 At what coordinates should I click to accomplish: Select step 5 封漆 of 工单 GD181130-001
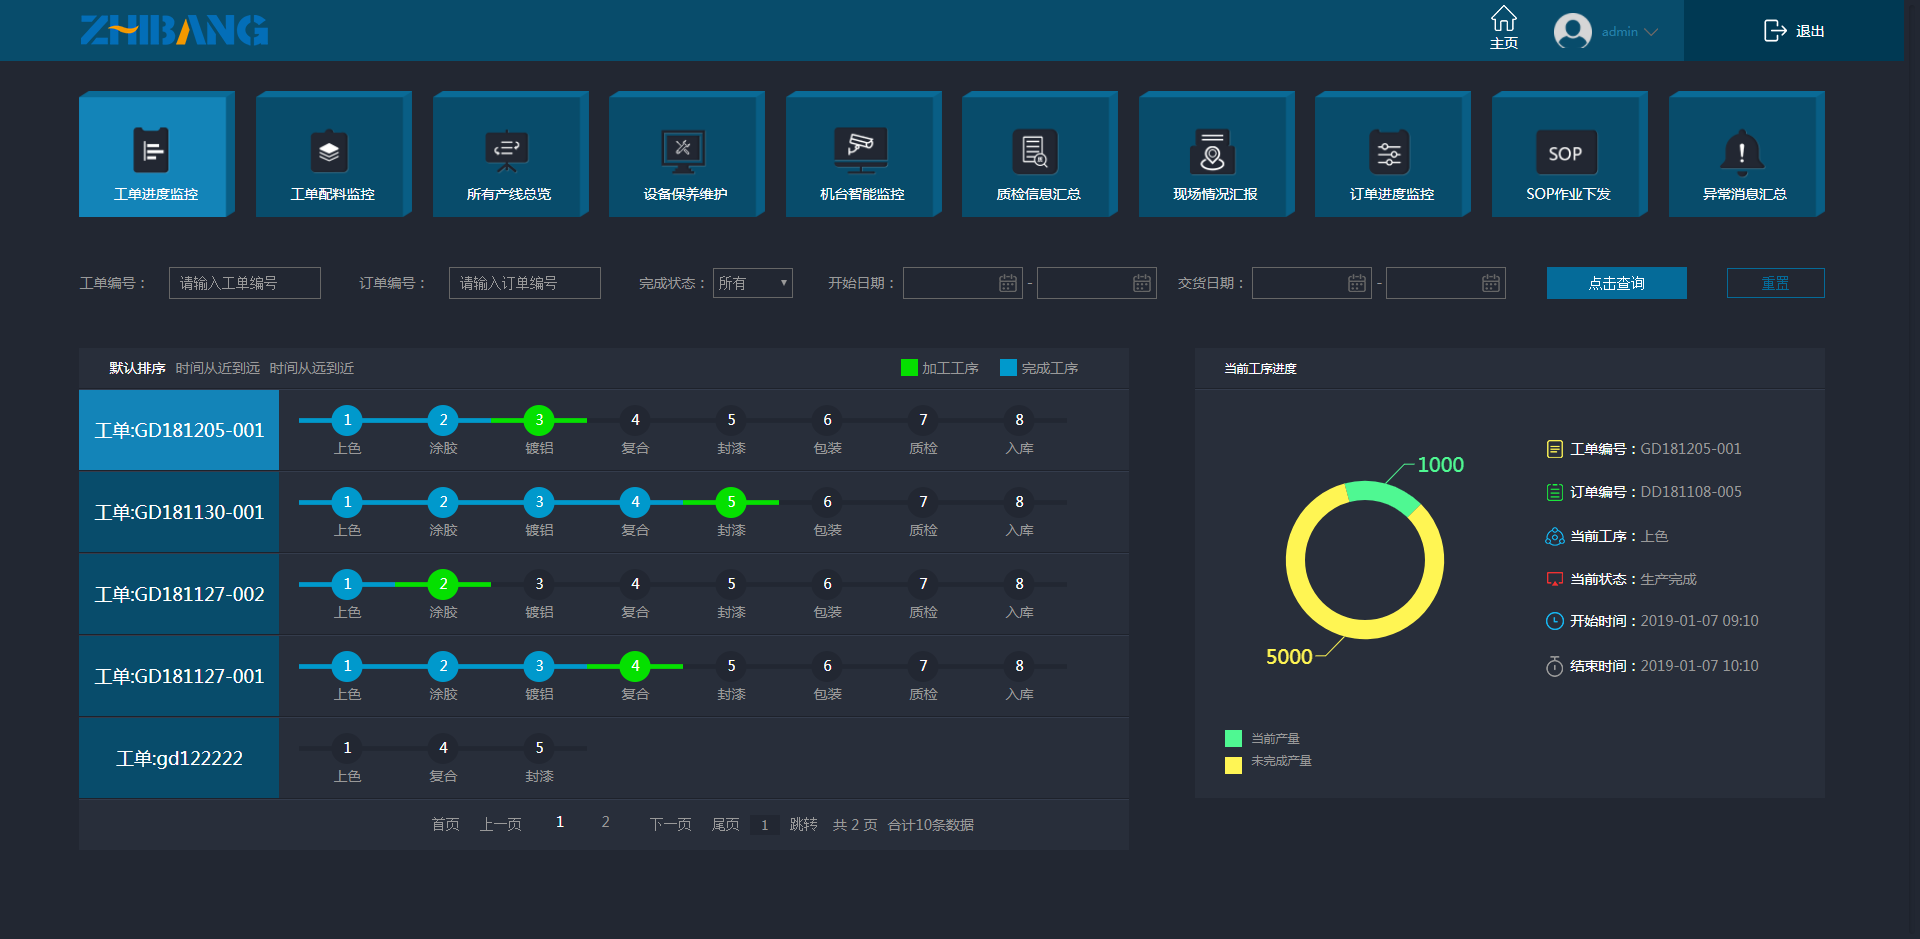731,502
